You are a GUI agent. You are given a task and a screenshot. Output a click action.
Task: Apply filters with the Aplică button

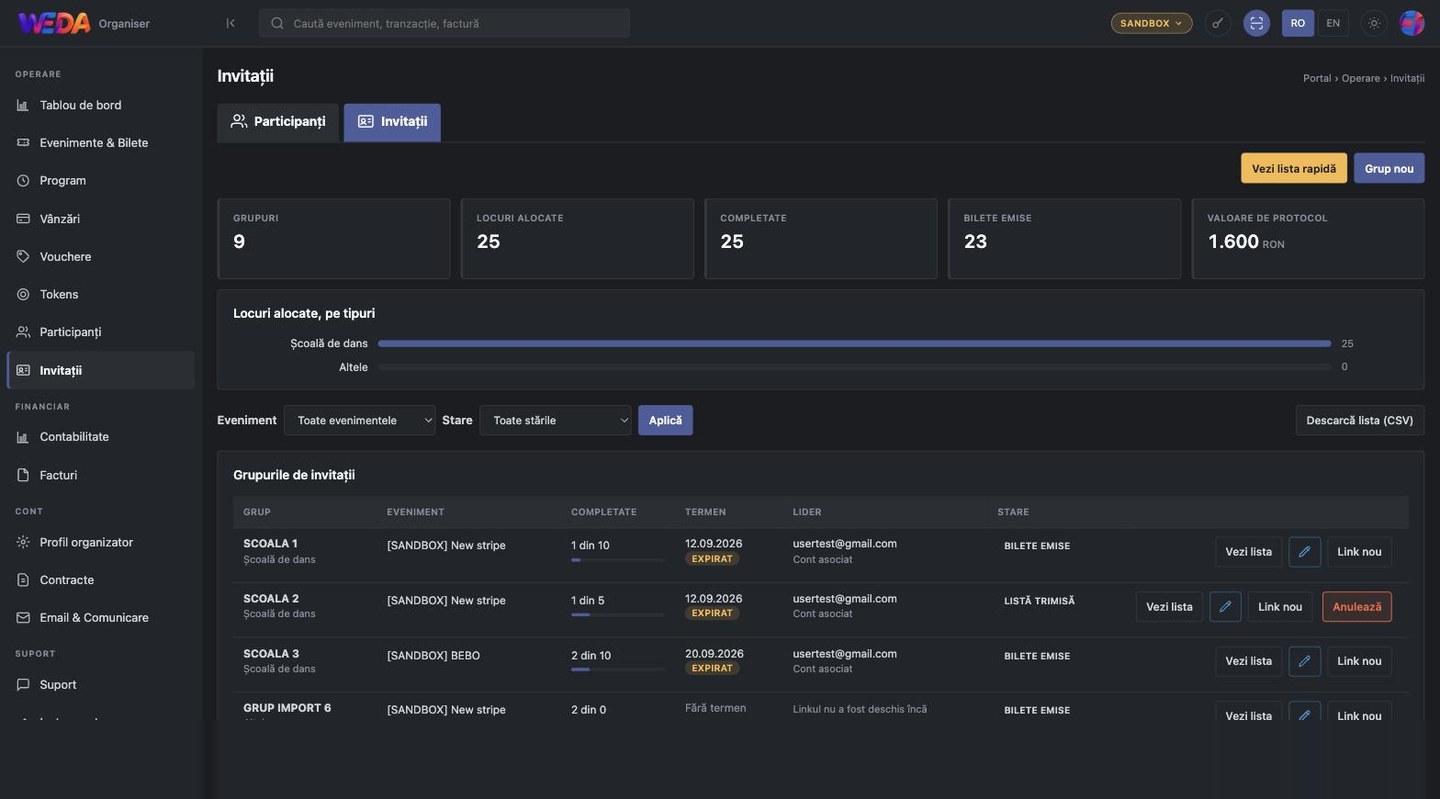point(665,420)
